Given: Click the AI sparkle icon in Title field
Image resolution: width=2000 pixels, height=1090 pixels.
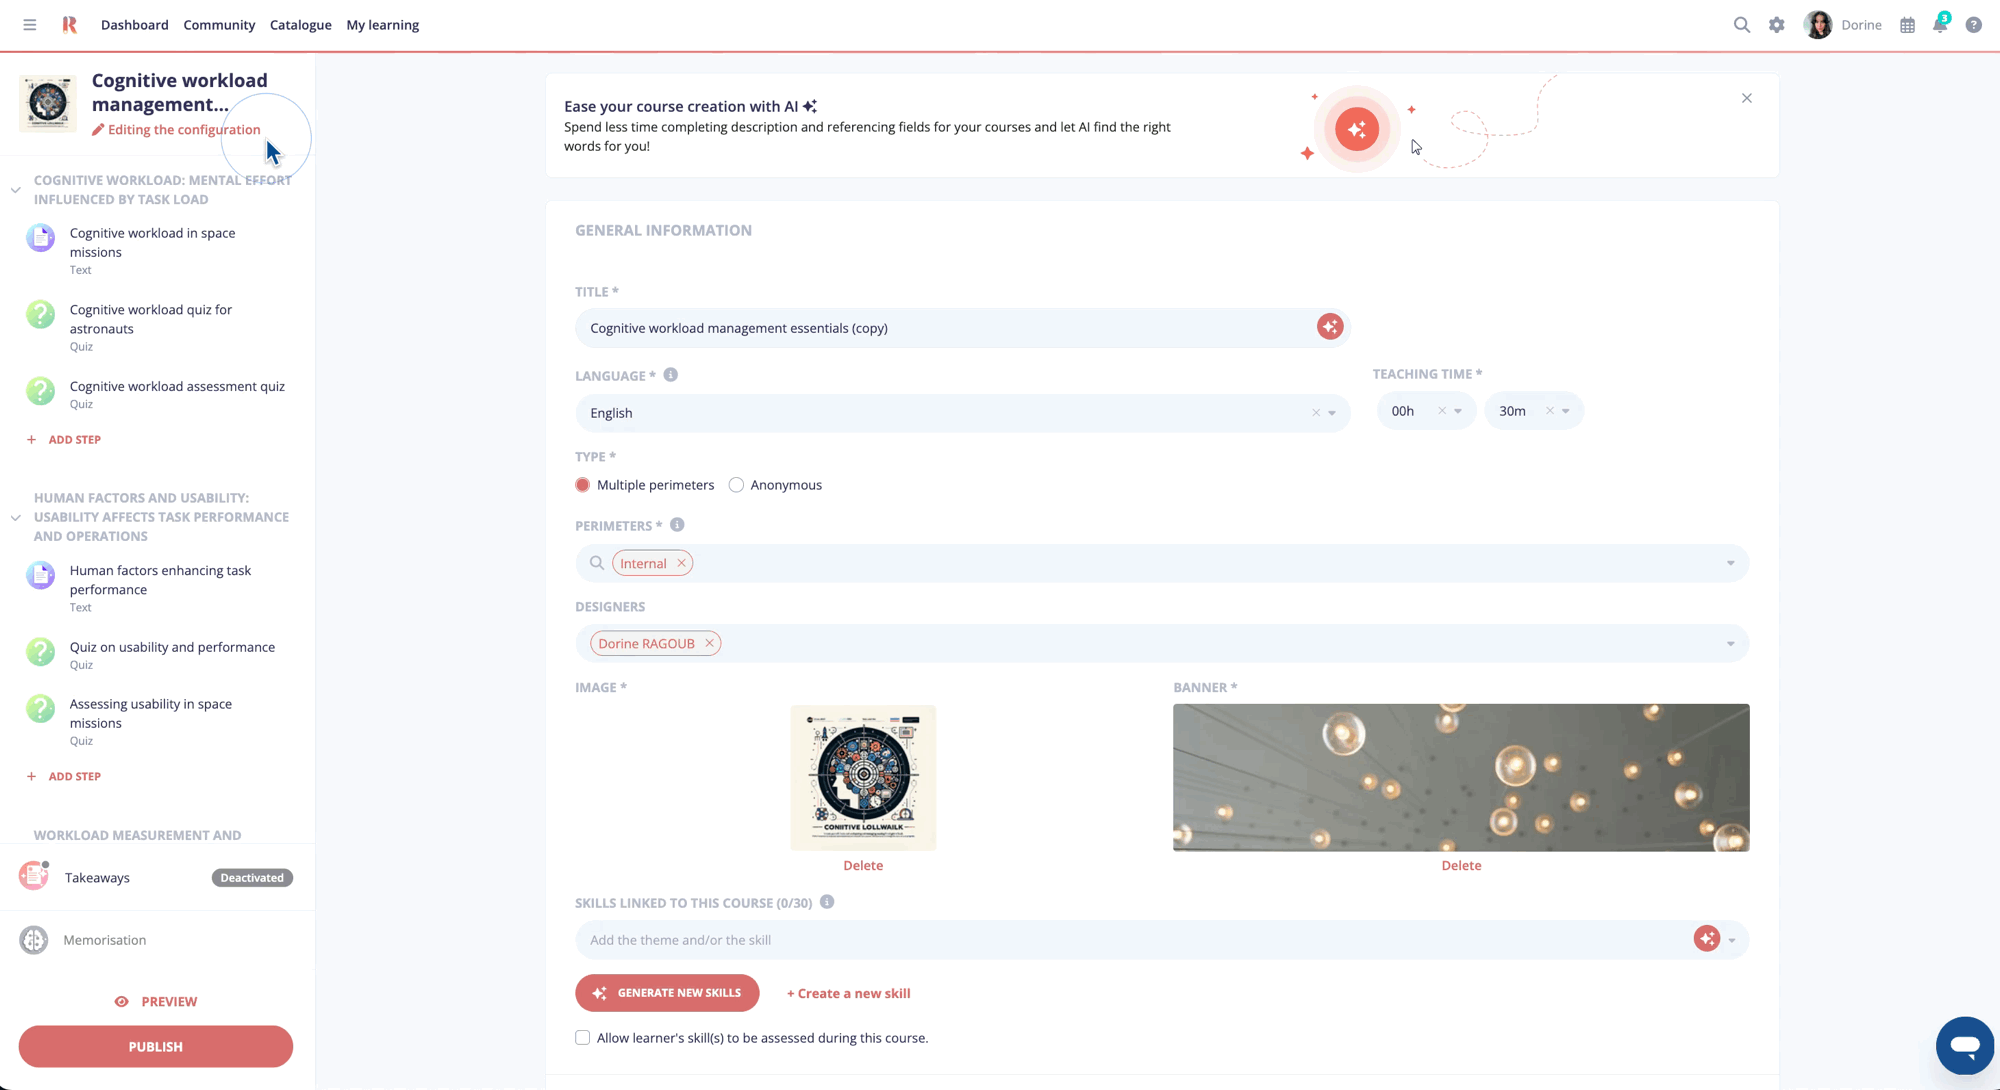Looking at the screenshot, I should [1329, 327].
